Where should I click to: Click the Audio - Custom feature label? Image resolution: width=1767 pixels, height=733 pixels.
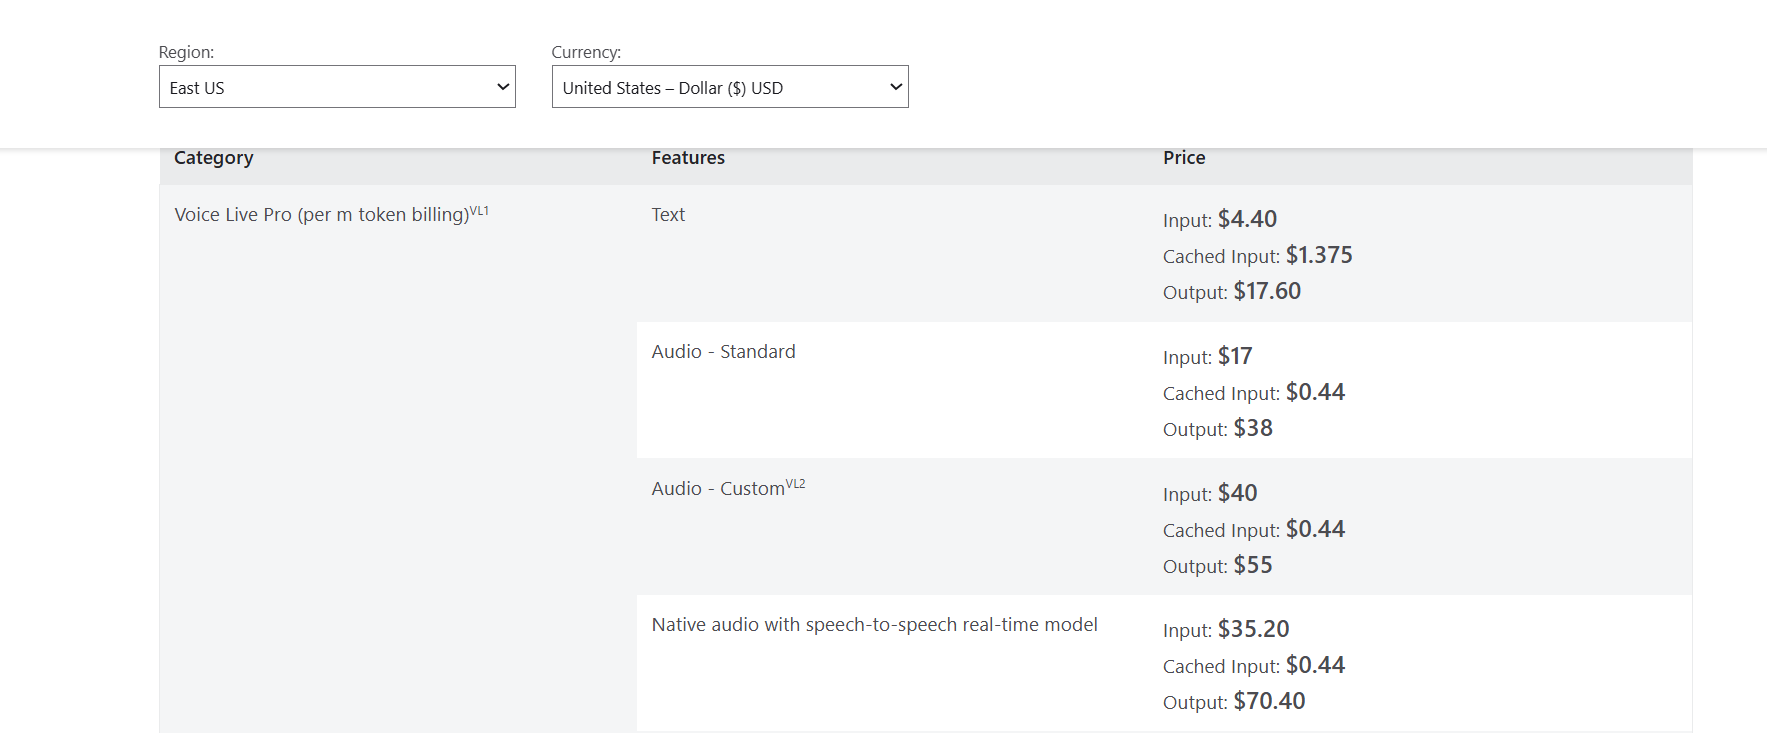tap(717, 489)
